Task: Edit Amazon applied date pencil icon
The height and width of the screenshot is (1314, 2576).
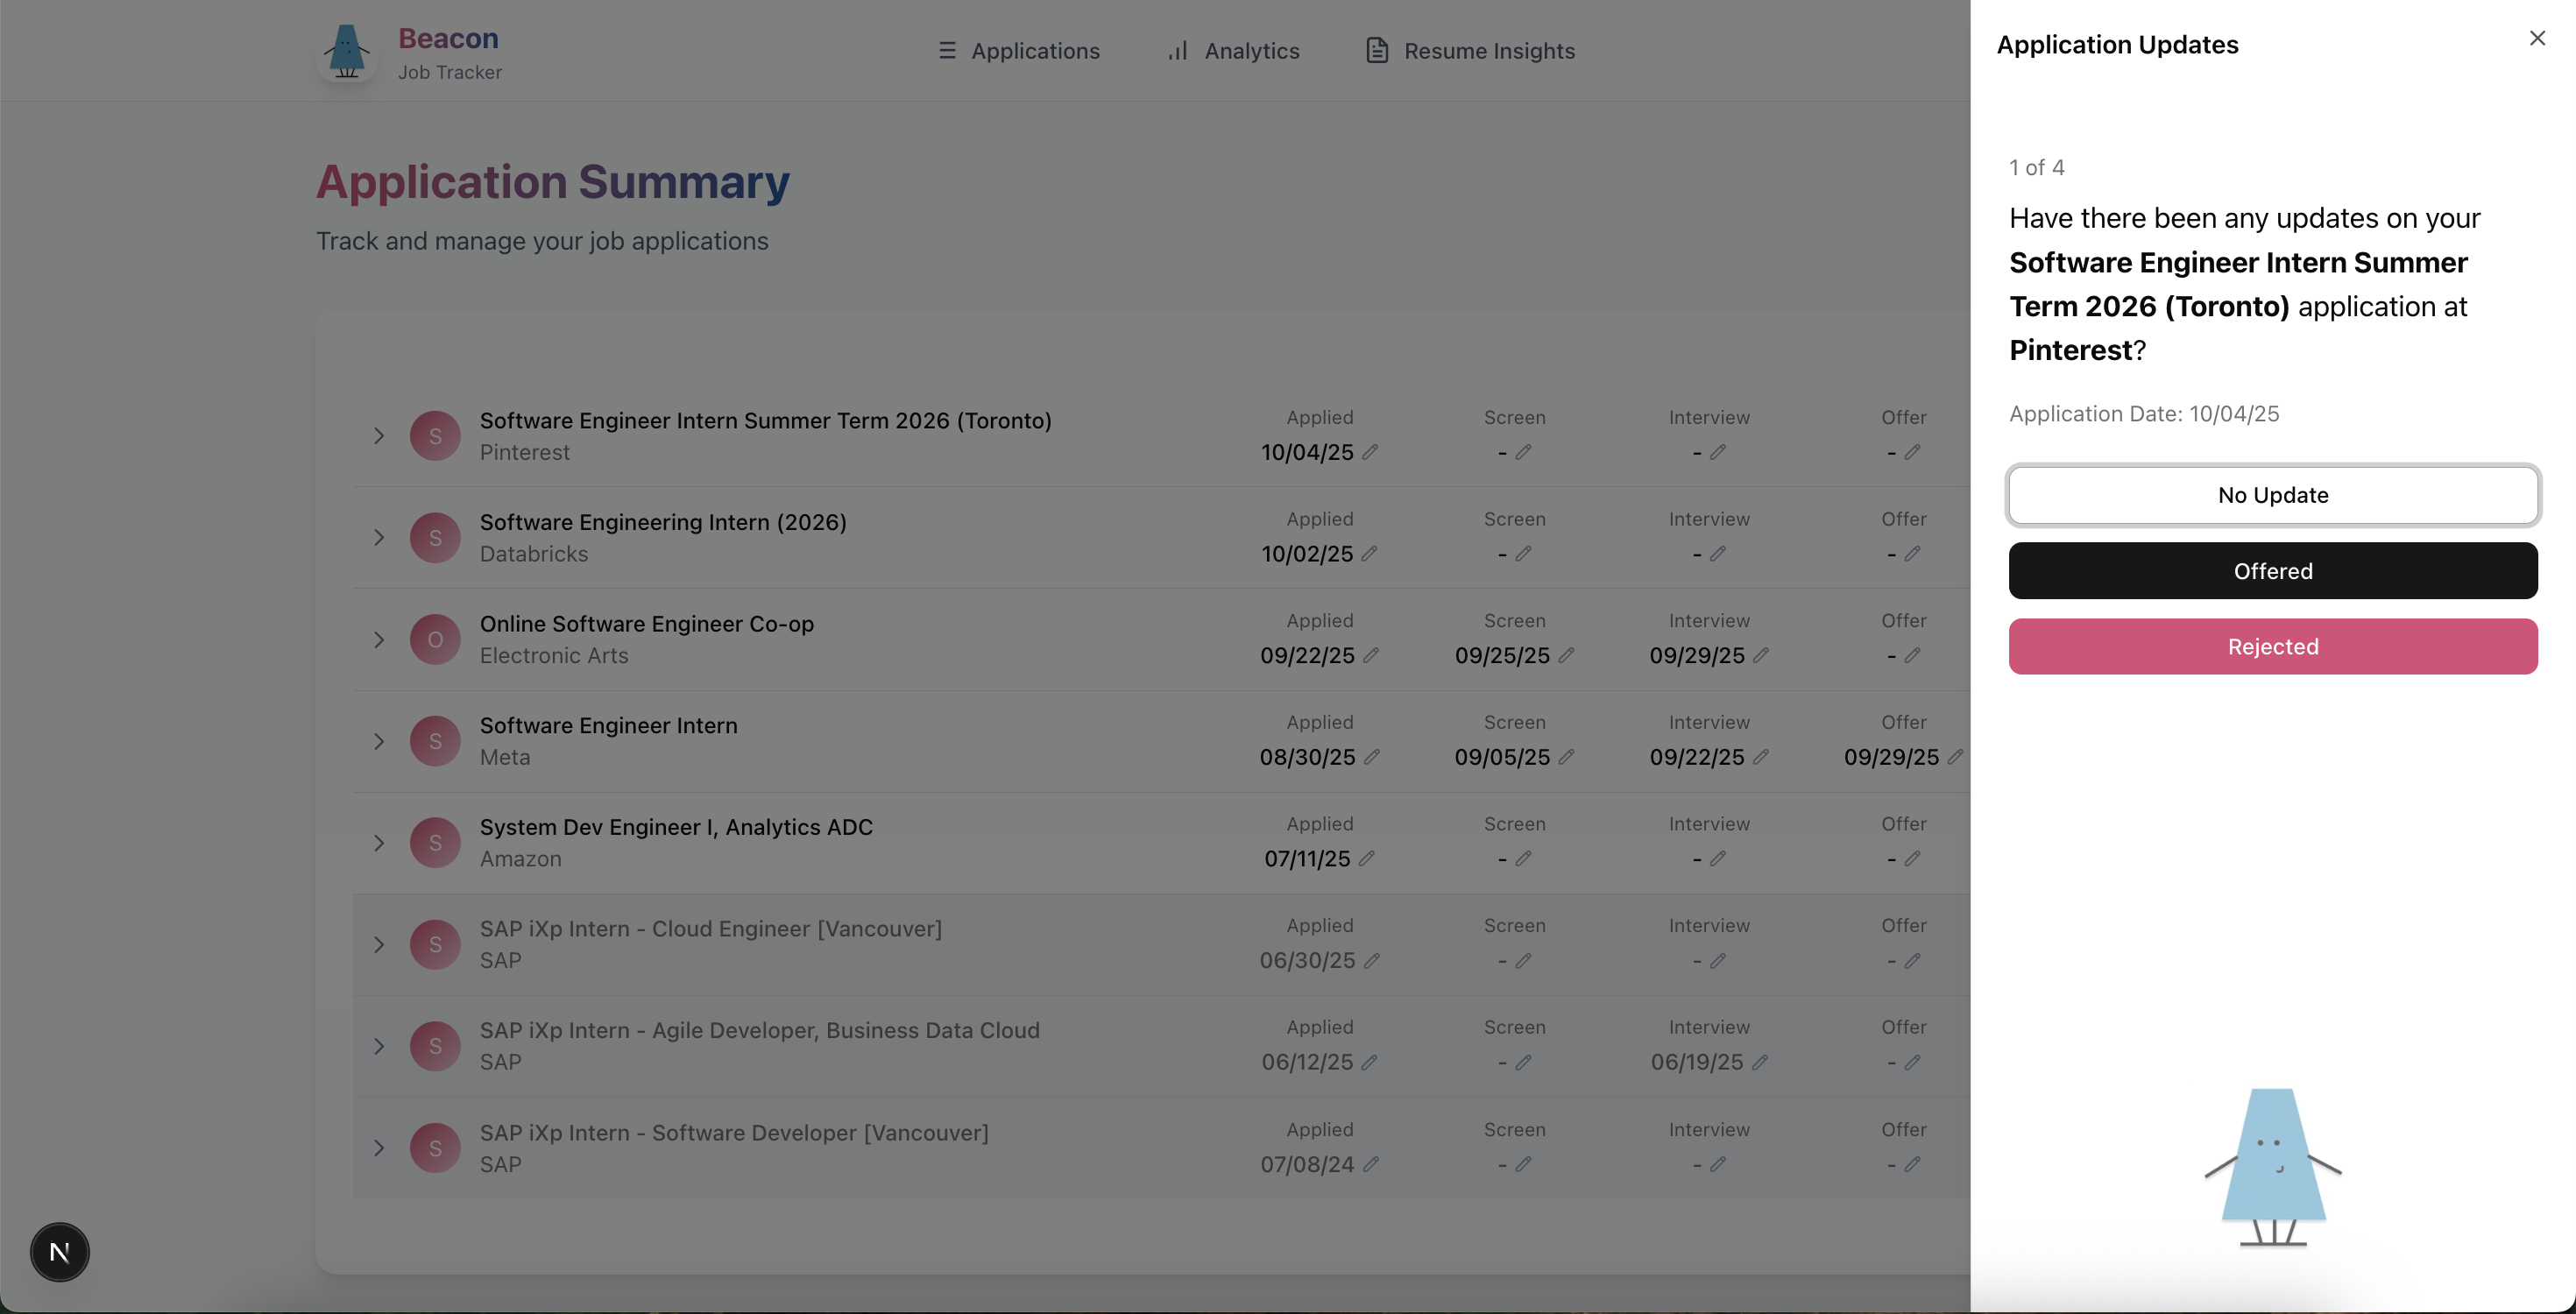Action: point(1367,859)
